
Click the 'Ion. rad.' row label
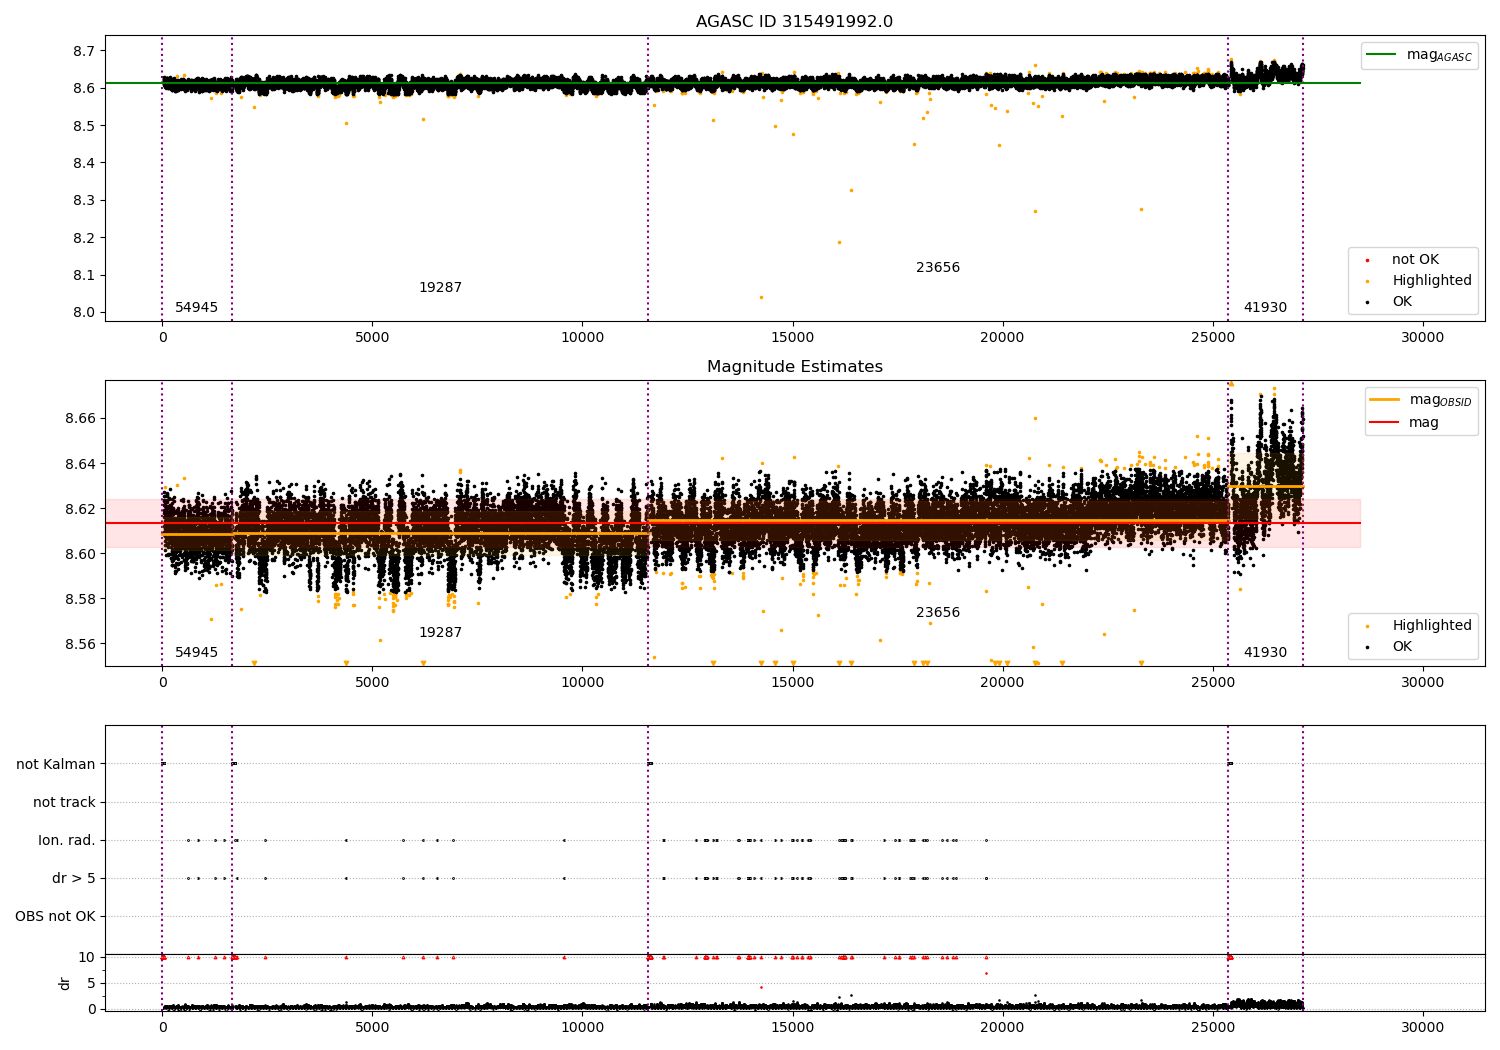67,840
